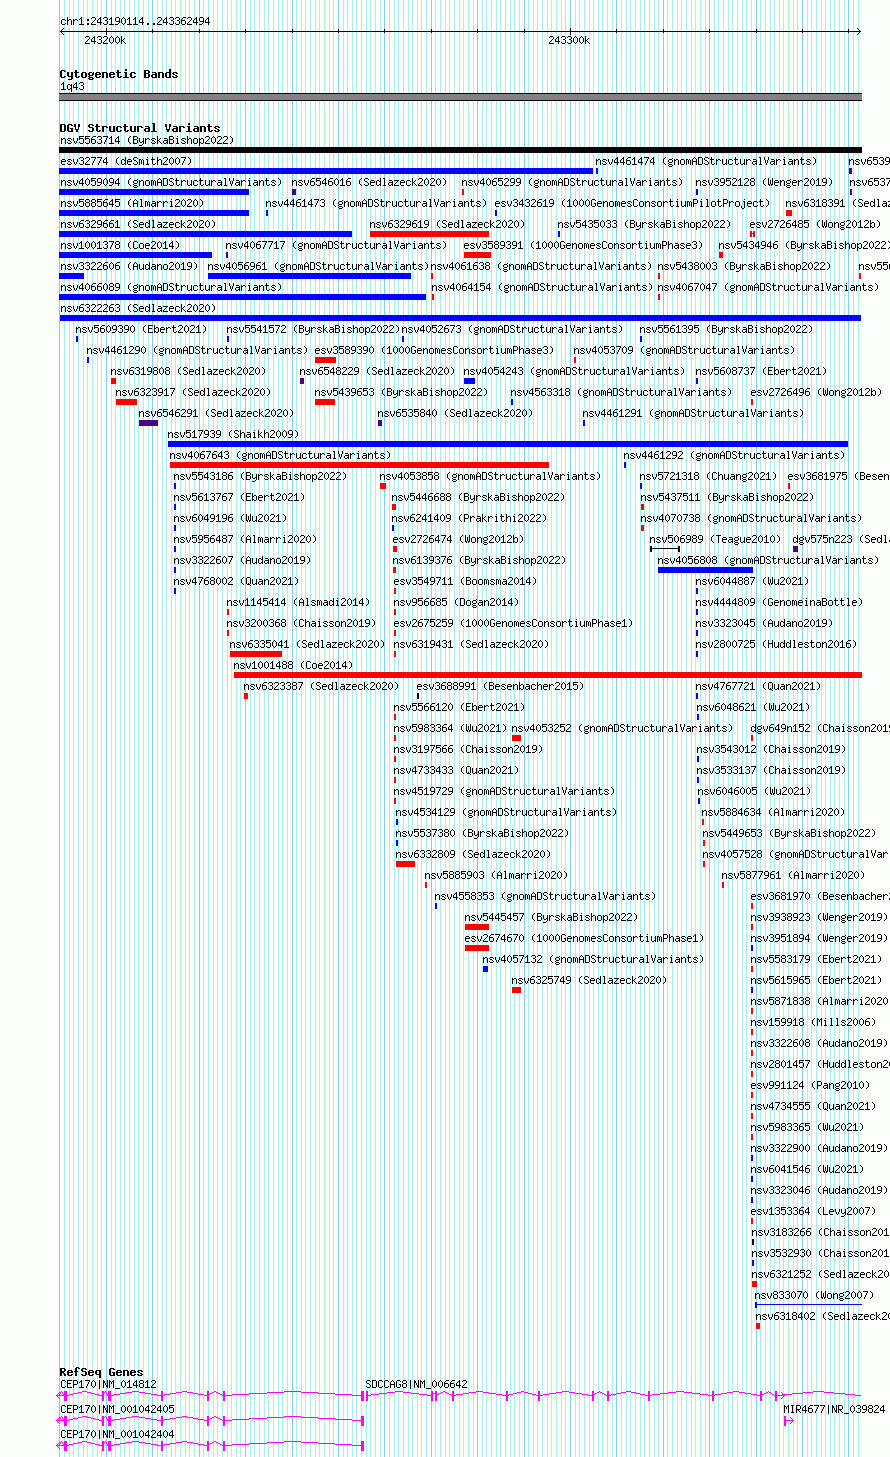Open MIR4677|NR_039824 gene label

(x=834, y=1409)
